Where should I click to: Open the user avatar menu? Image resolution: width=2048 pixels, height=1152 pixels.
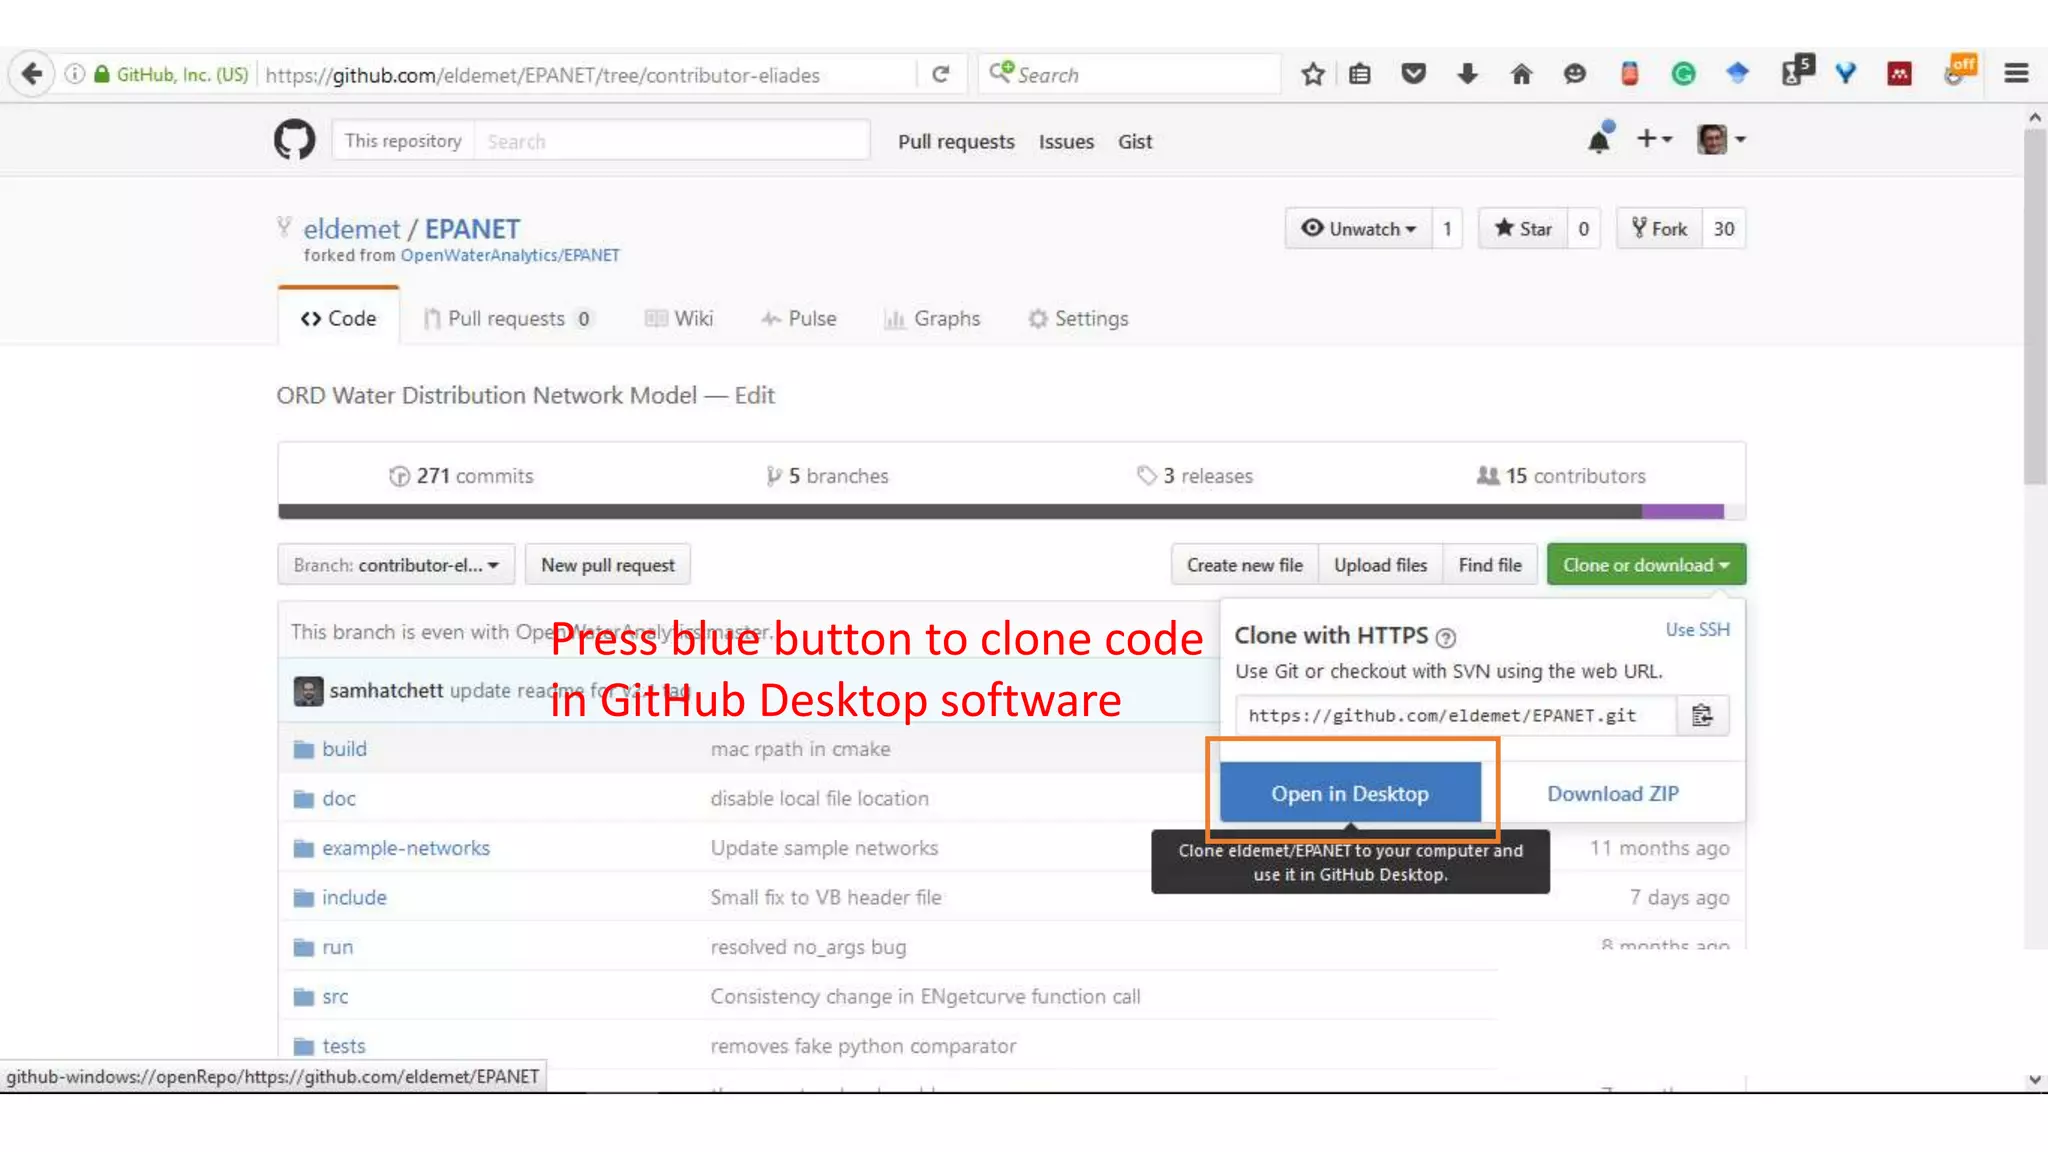click(1721, 139)
